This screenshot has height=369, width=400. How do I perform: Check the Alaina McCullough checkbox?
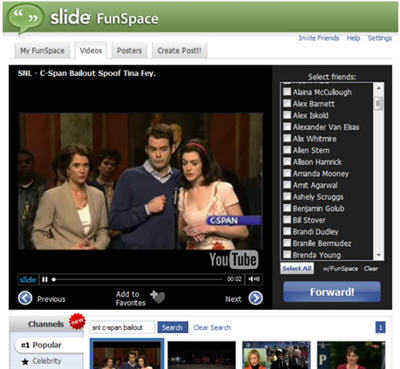pos(287,92)
